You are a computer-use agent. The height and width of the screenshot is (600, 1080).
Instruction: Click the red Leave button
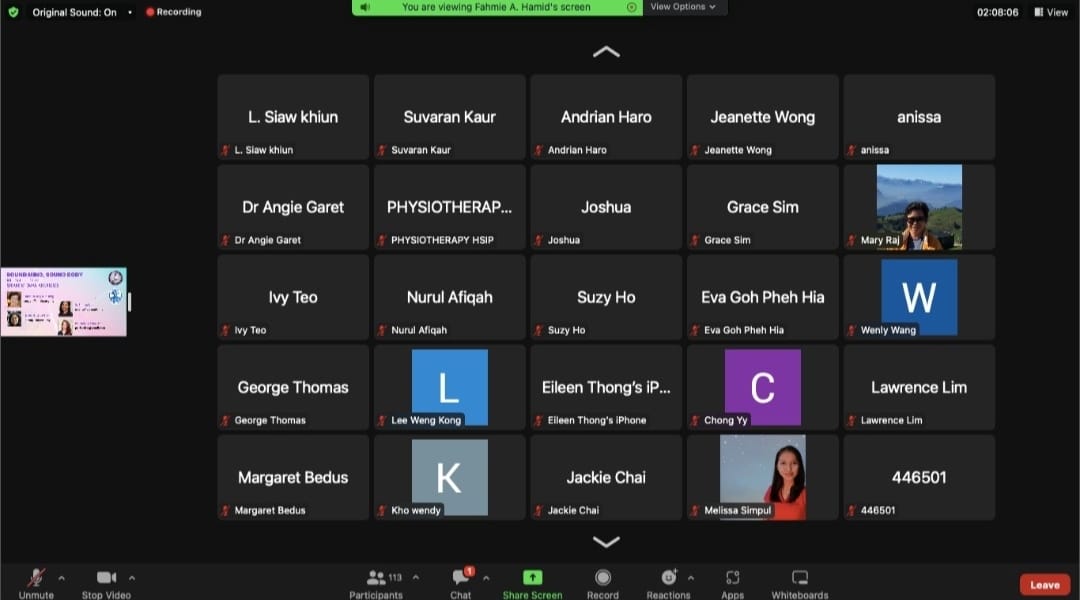pos(1044,585)
